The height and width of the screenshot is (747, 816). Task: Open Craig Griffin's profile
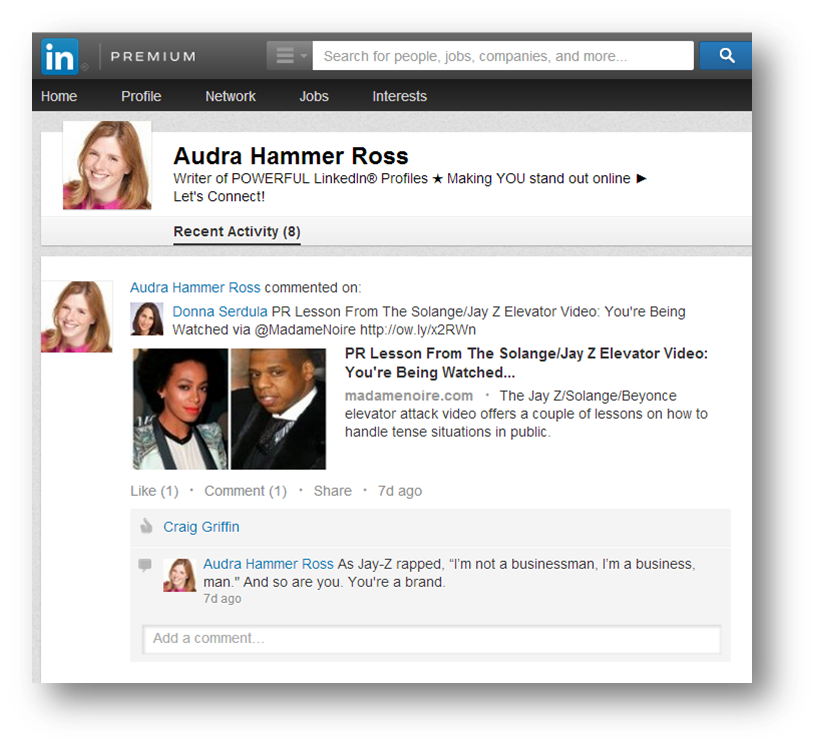tap(201, 526)
